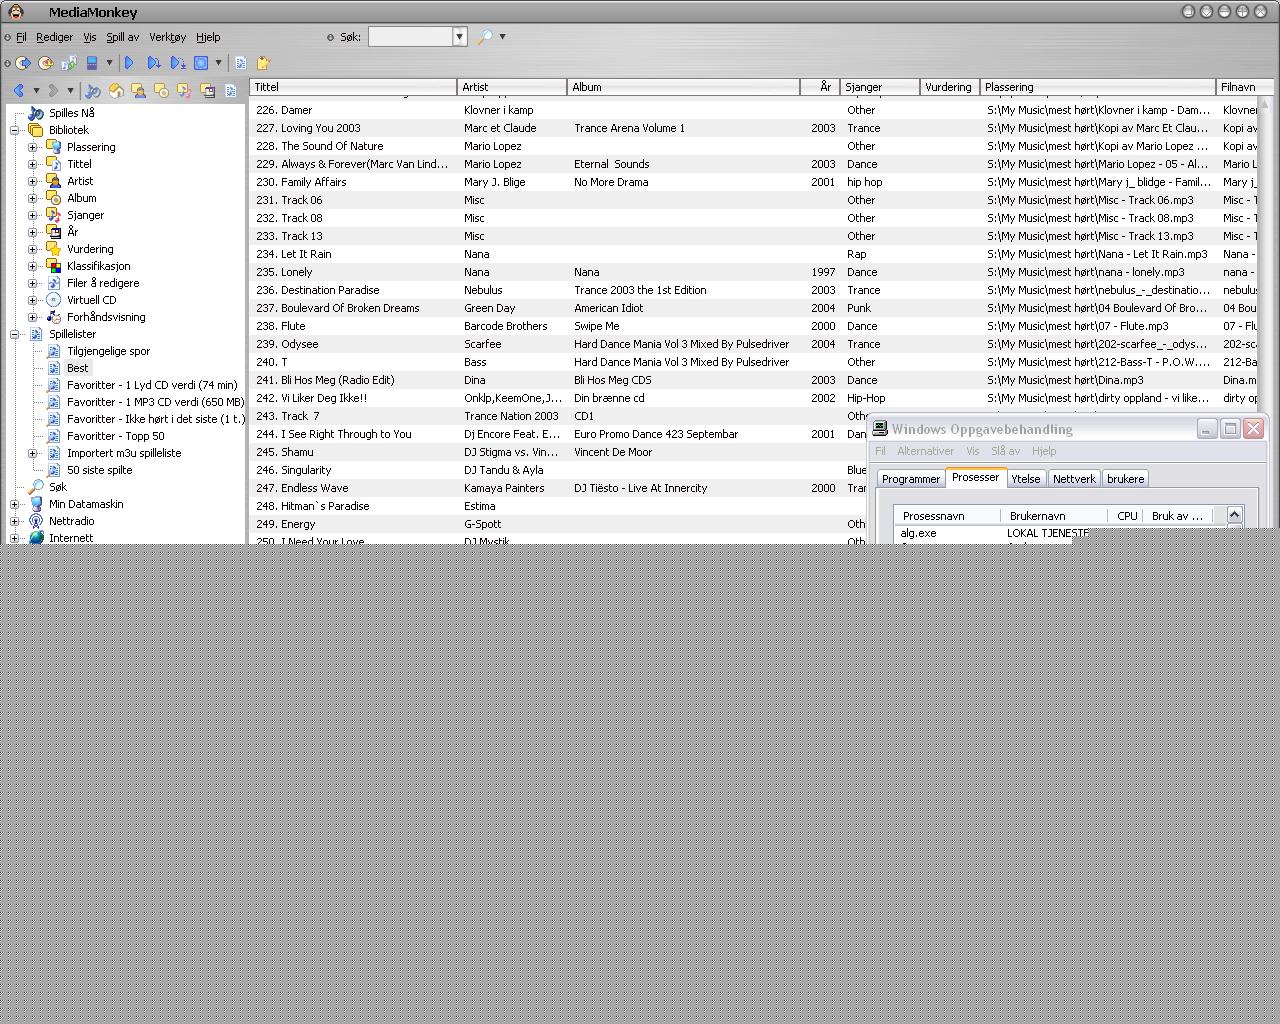1280x1024 pixels.
Task: Click the blue back navigation arrow
Action: (18, 91)
